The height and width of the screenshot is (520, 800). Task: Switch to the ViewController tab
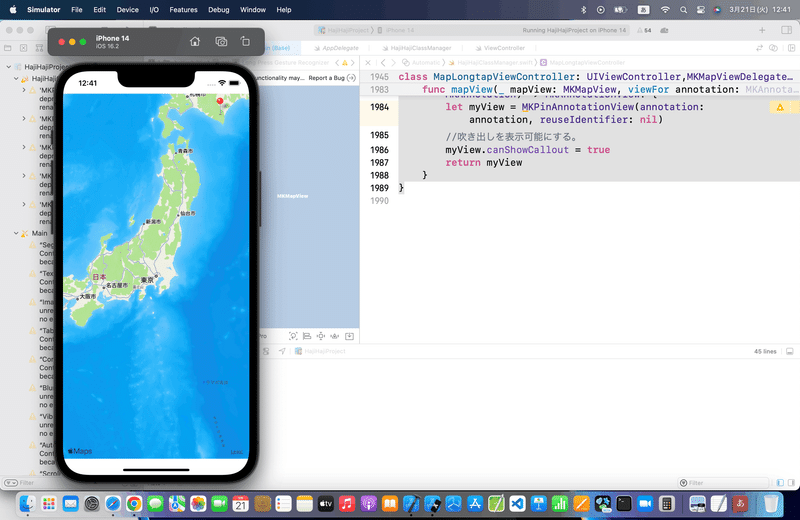500,48
